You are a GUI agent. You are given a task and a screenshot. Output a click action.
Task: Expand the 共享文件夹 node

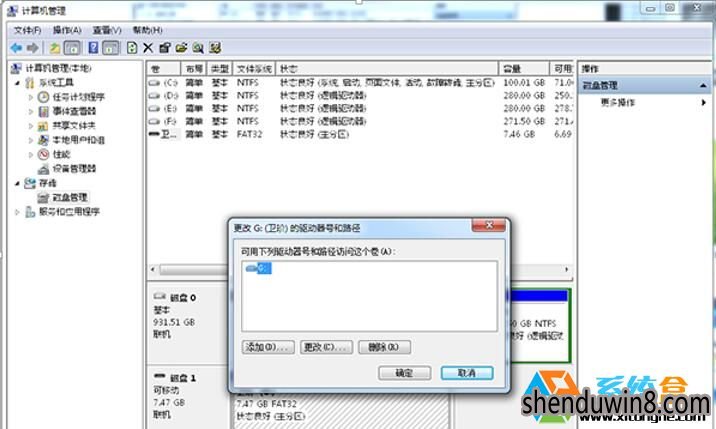pyautogui.click(x=31, y=126)
